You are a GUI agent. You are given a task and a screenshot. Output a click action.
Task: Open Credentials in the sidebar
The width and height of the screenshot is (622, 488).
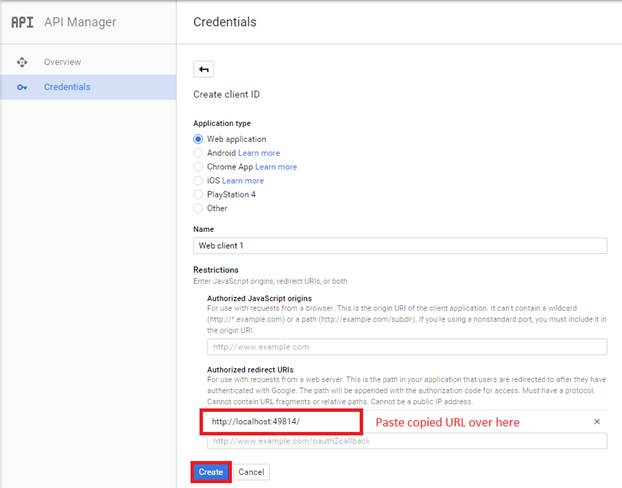point(67,87)
